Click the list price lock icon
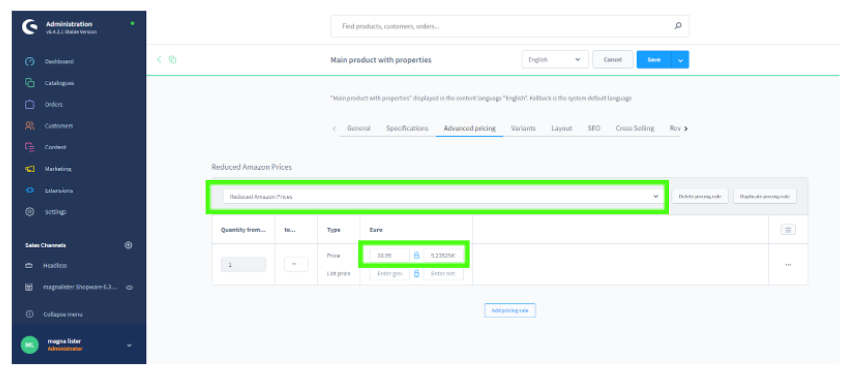 [416, 273]
